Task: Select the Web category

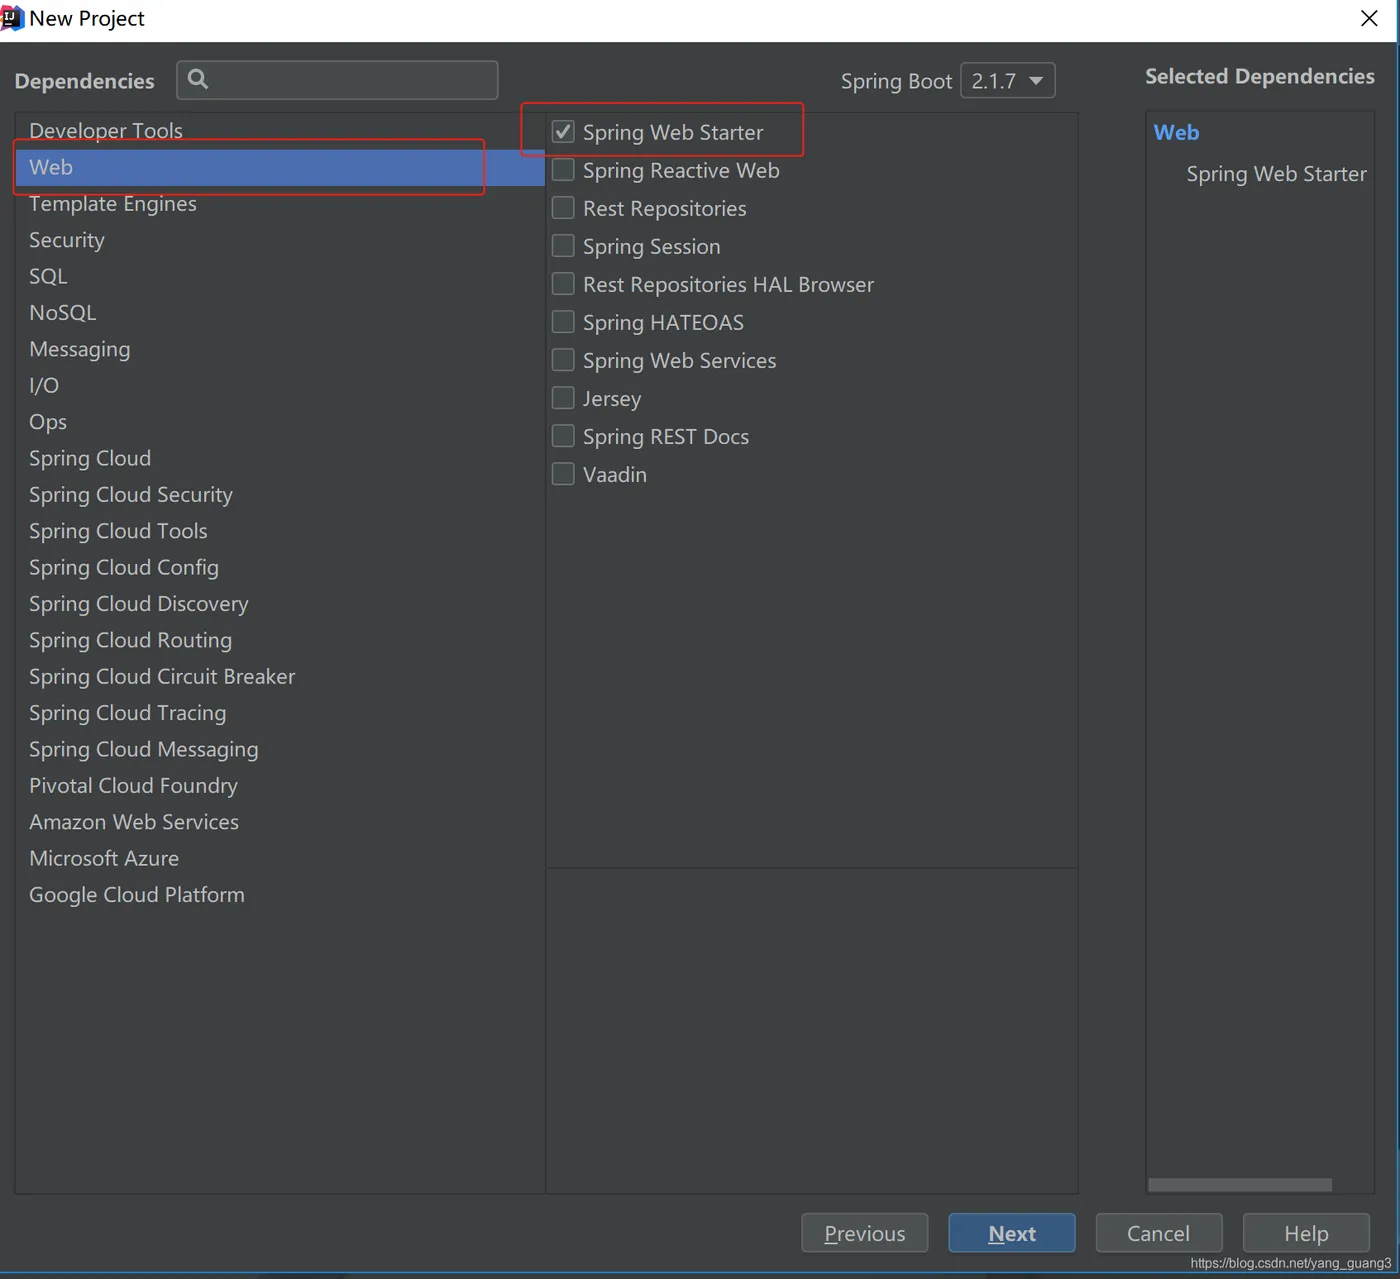Action: pos(280,167)
